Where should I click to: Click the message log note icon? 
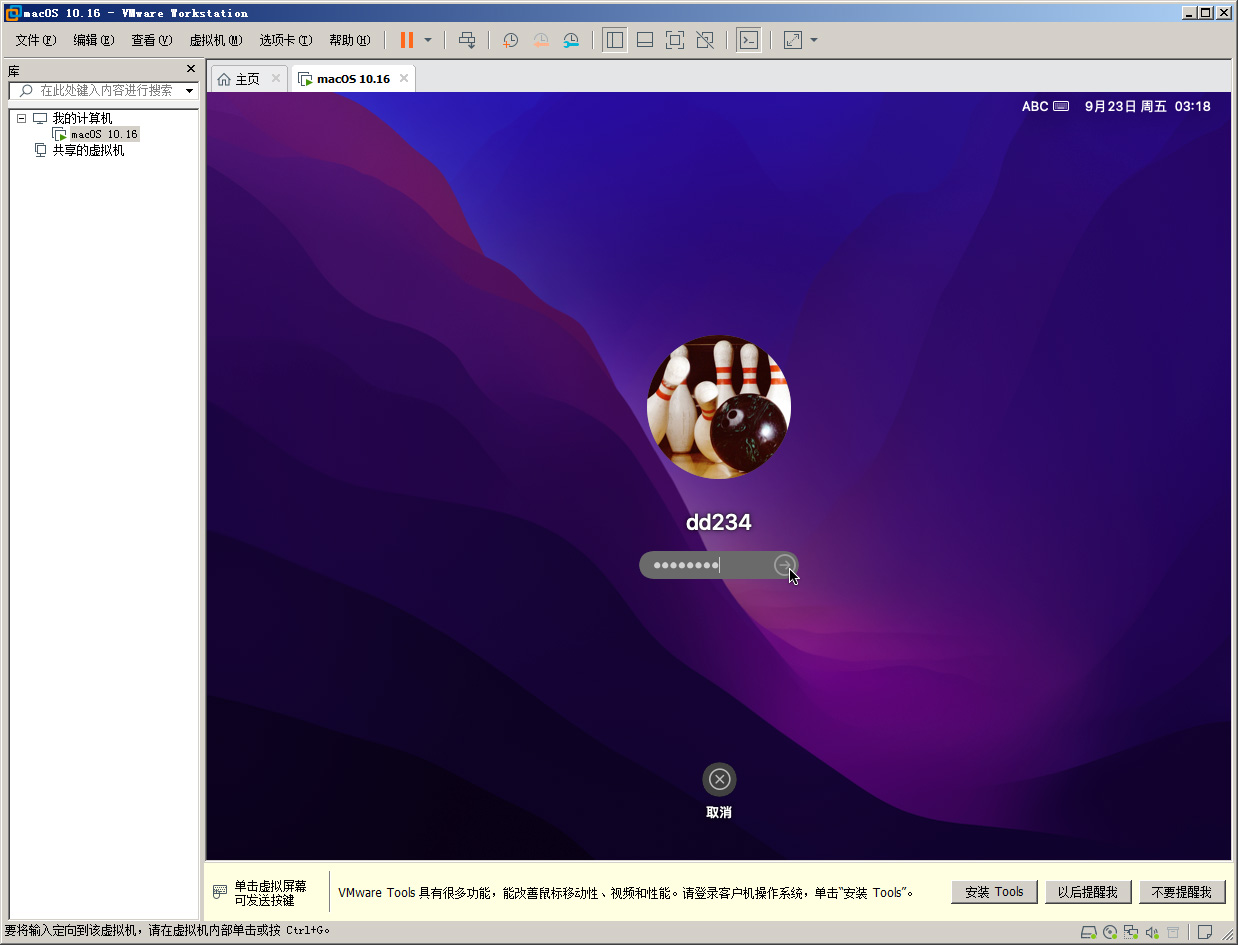[1205, 932]
